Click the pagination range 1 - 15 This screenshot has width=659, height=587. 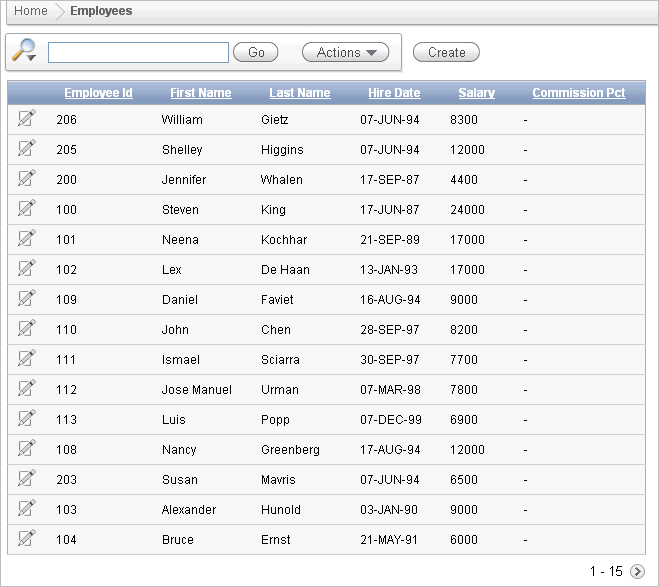(606, 571)
